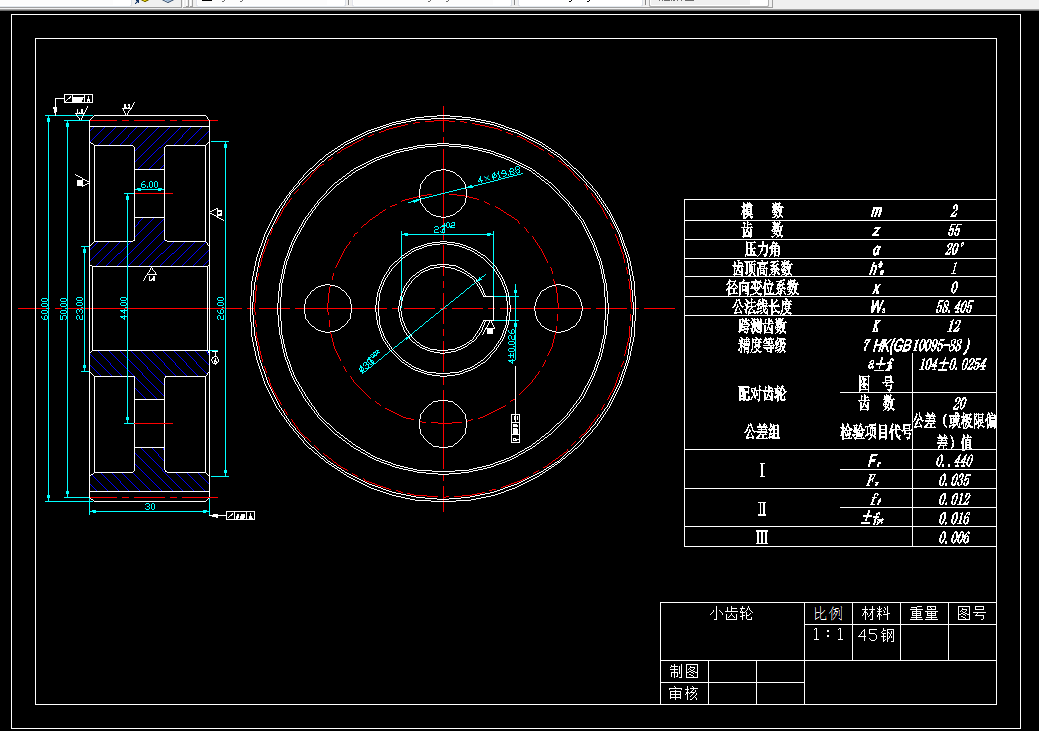Select the 检验项目代号 header
The width and height of the screenshot is (1039, 731).
(x=876, y=432)
